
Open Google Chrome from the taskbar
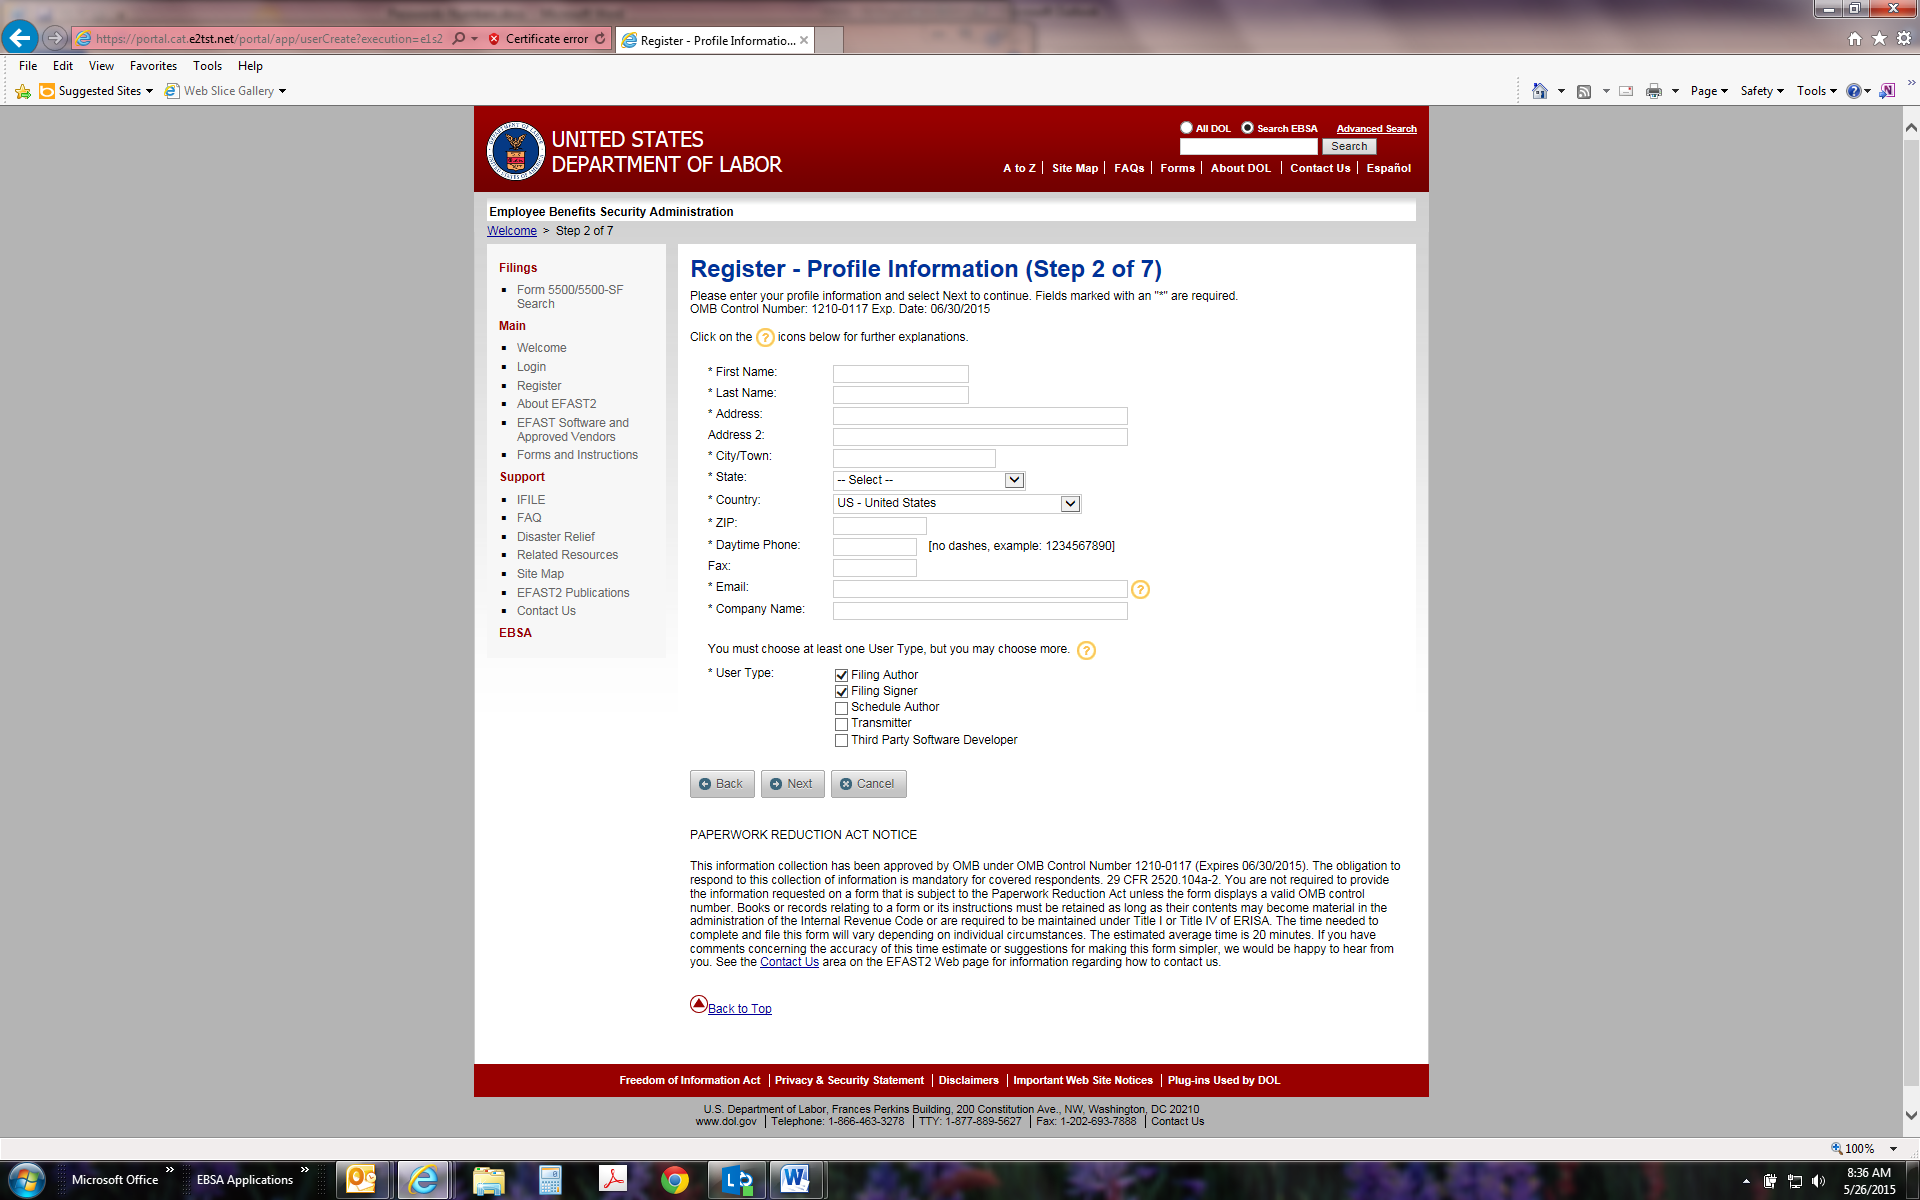tap(675, 1180)
